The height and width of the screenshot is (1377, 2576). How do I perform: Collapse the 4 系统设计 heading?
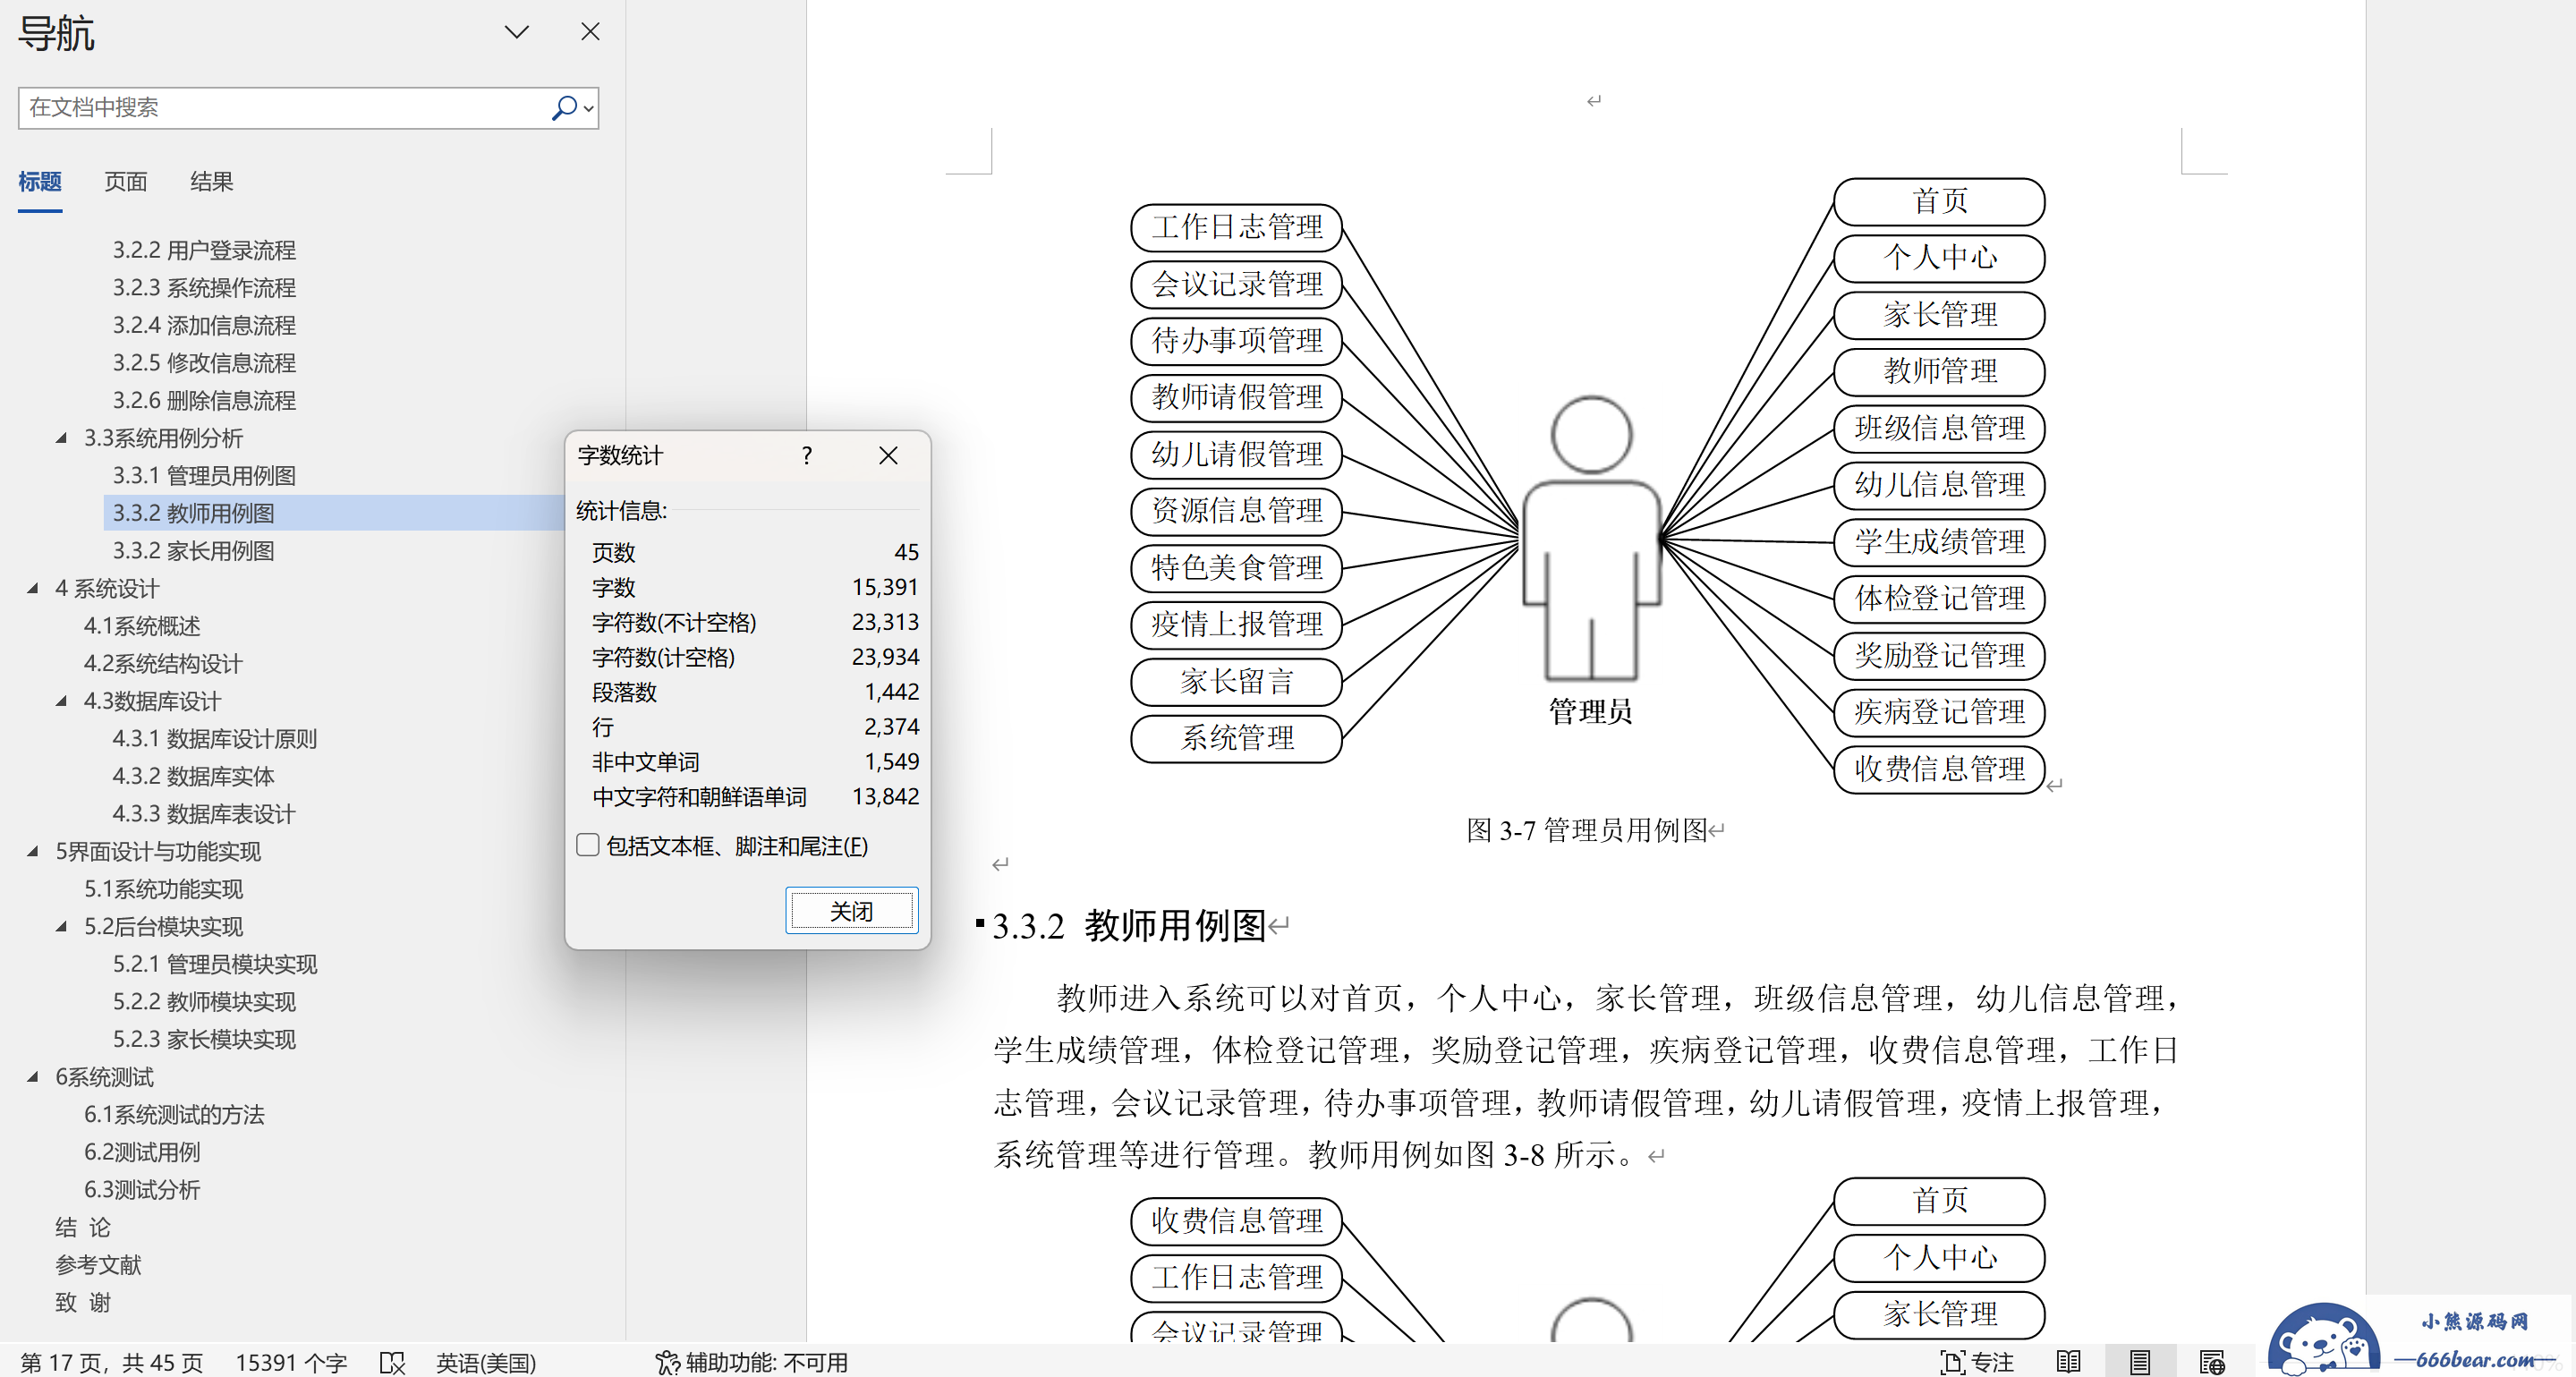(33, 588)
